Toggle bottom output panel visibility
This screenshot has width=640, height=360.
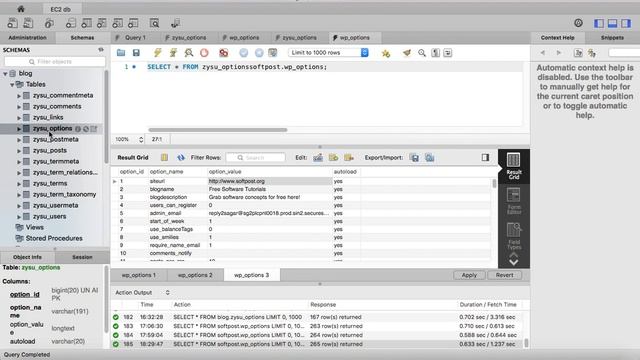(x=612, y=23)
